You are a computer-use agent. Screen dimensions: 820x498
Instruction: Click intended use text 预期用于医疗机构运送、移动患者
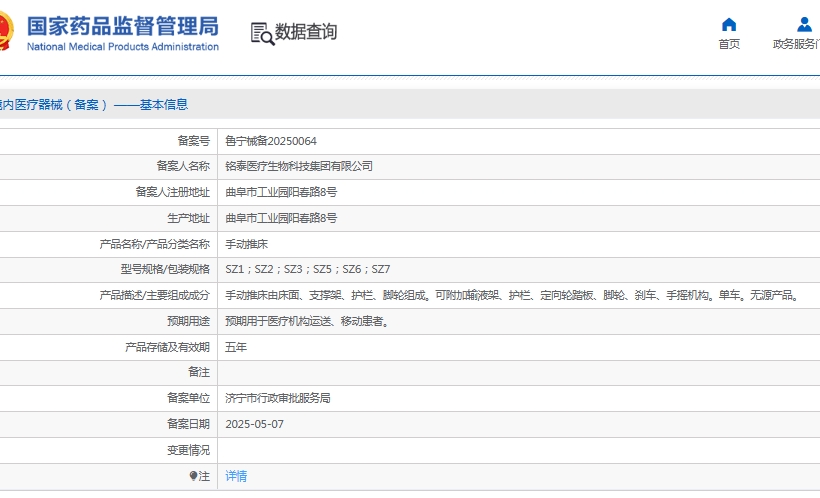(308, 321)
